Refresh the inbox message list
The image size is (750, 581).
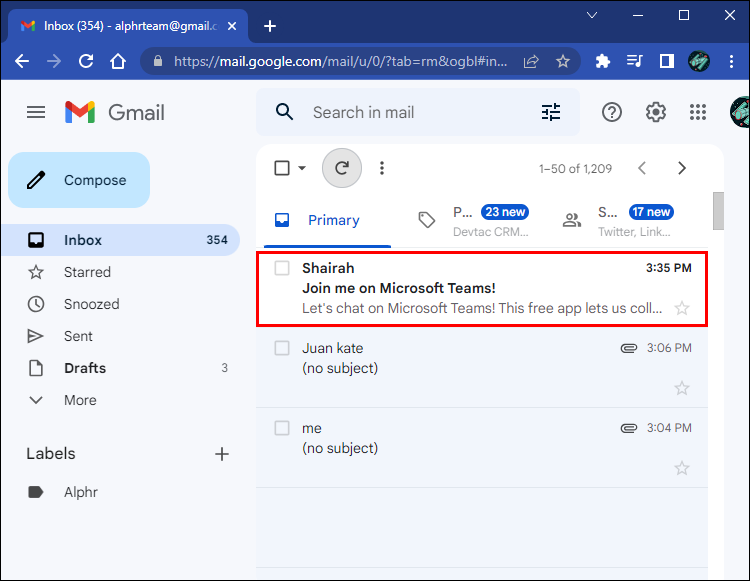(342, 168)
